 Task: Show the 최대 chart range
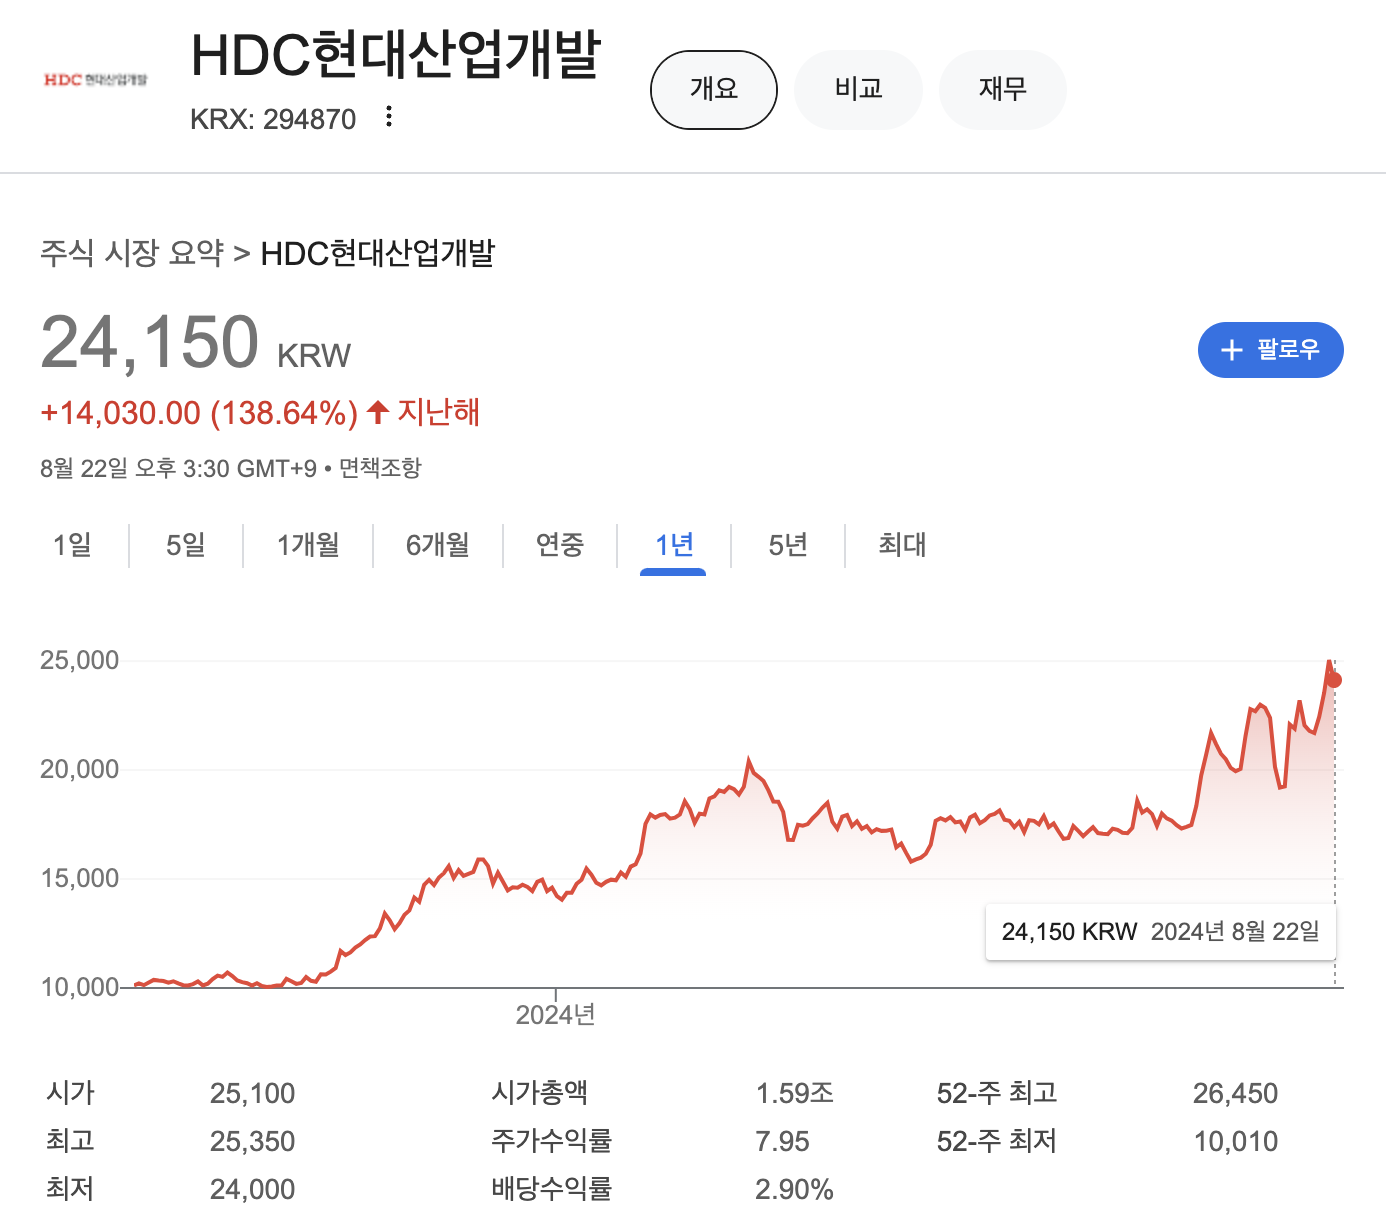[902, 545]
